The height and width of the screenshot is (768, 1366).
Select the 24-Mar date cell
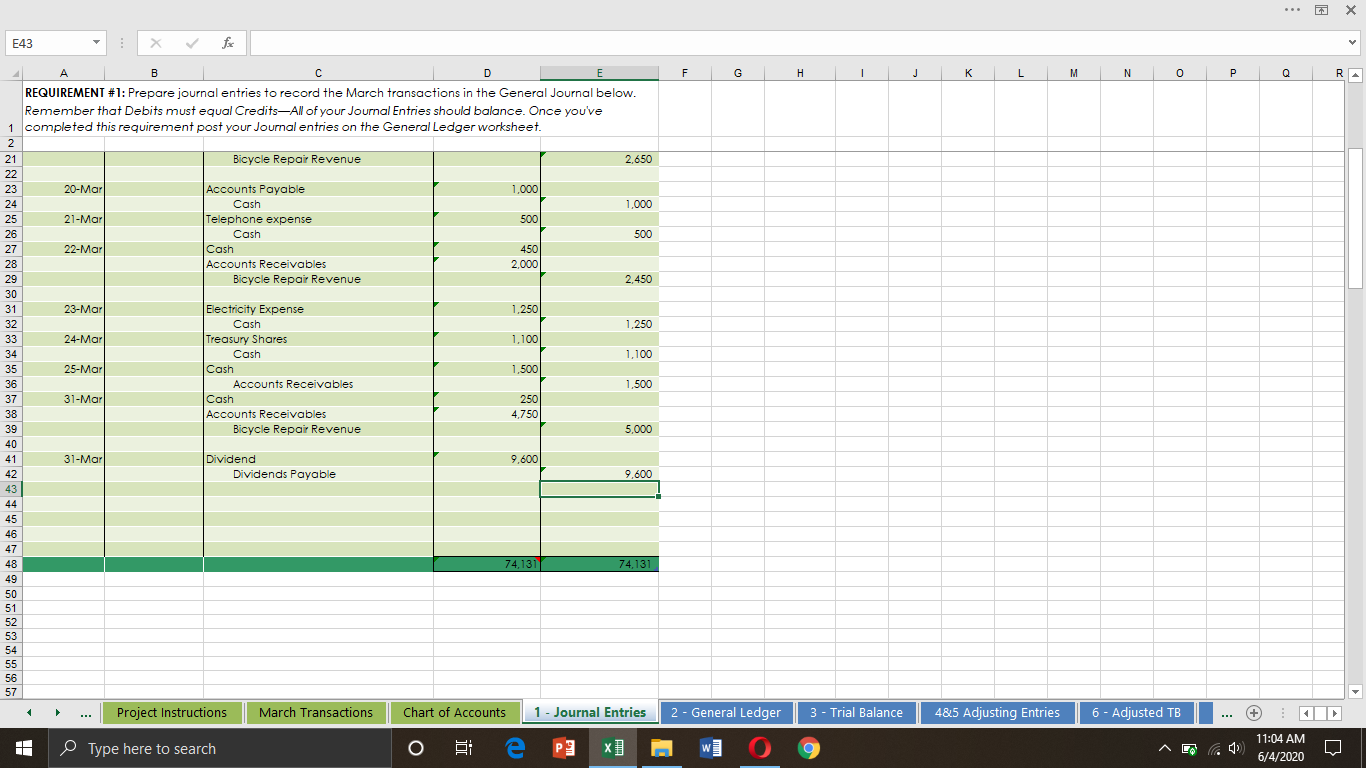(64, 339)
